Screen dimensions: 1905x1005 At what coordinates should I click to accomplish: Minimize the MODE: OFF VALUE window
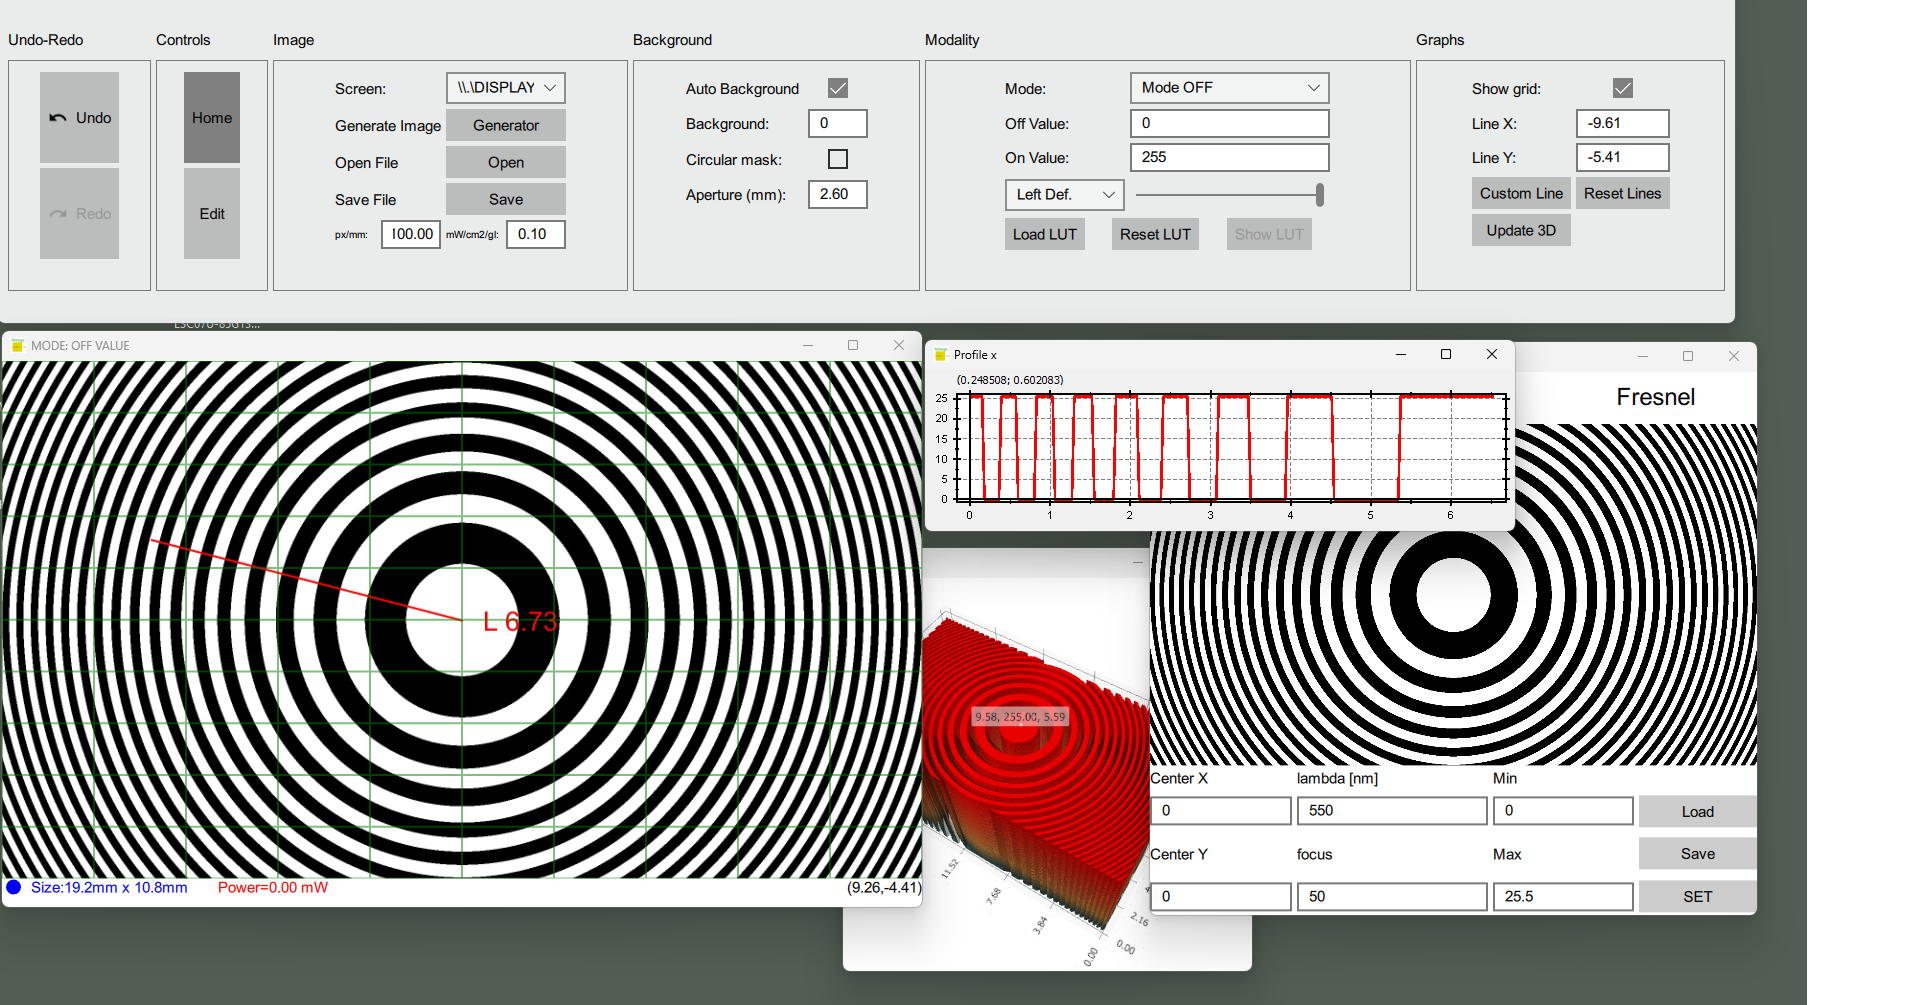808,345
